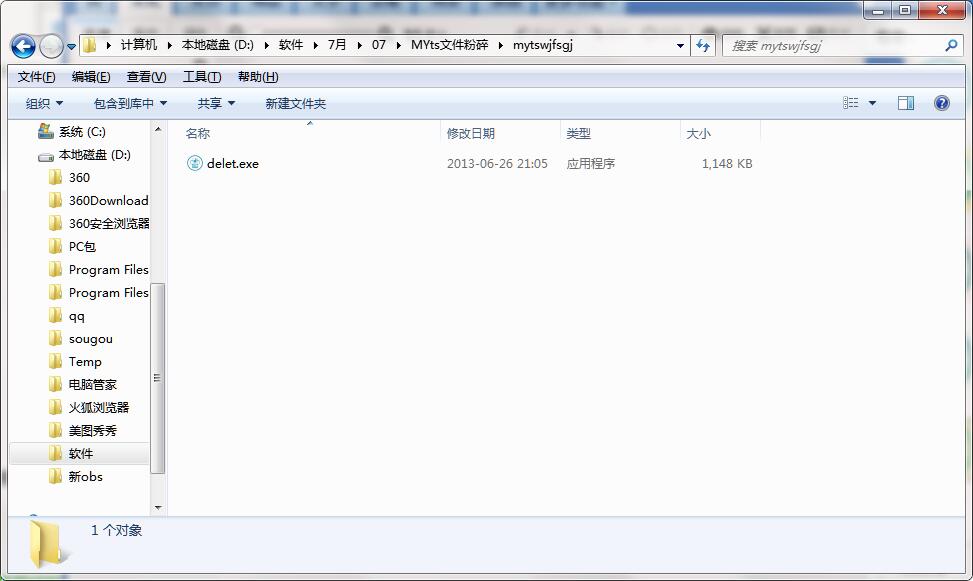Click the 本地磁盘 (D:) drive icon
973x581 pixels.
[46, 156]
